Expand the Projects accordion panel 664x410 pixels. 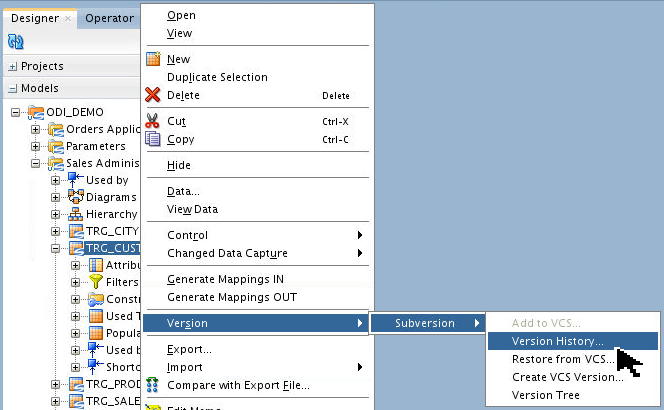coord(12,66)
